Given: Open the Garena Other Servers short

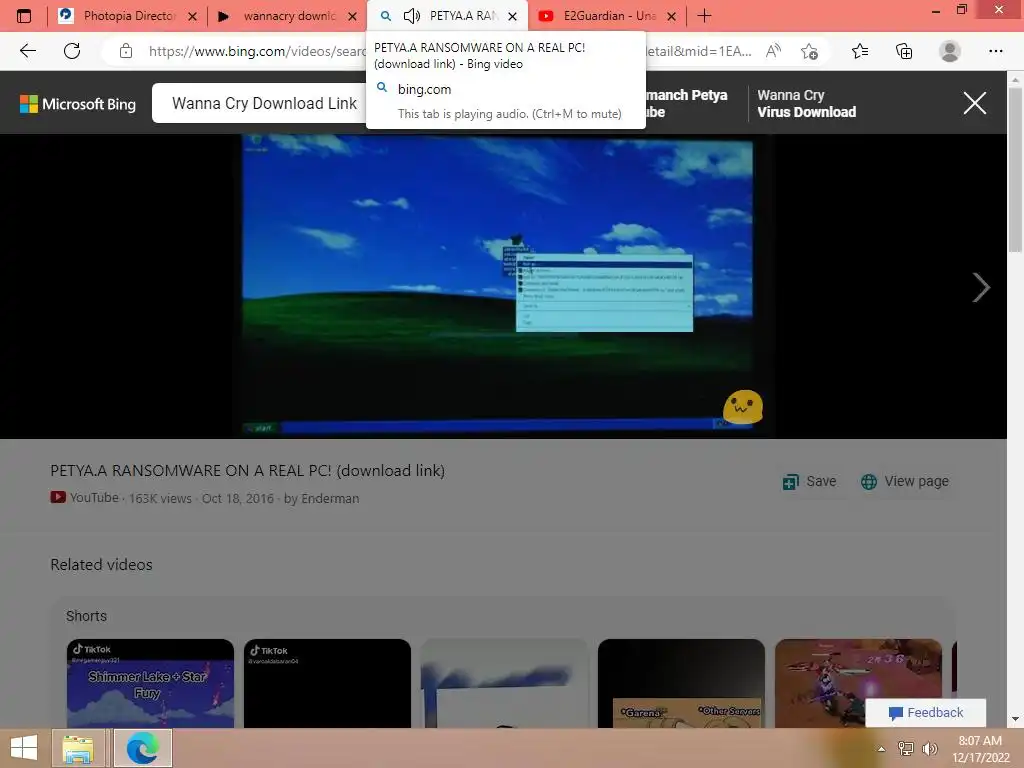Looking at the screenshot, I should (x=681, y=683).
